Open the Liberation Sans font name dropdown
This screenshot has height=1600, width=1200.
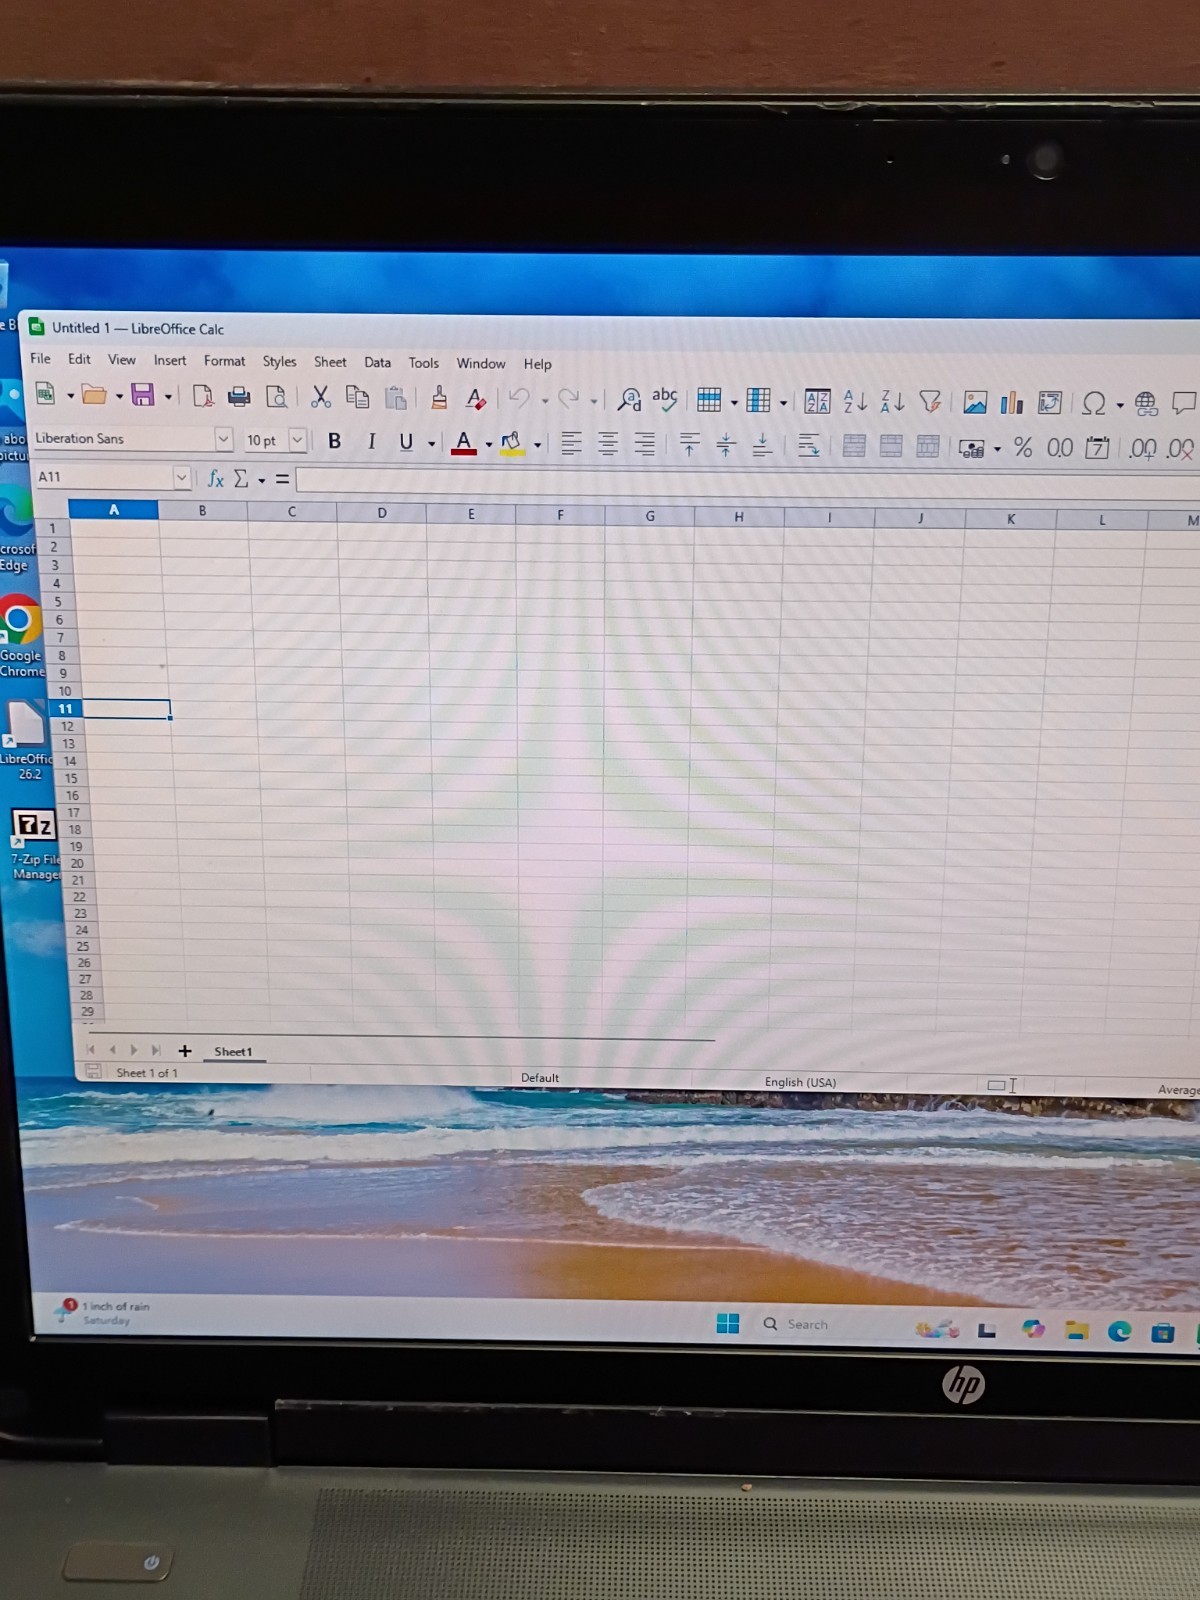pos(224,439)
